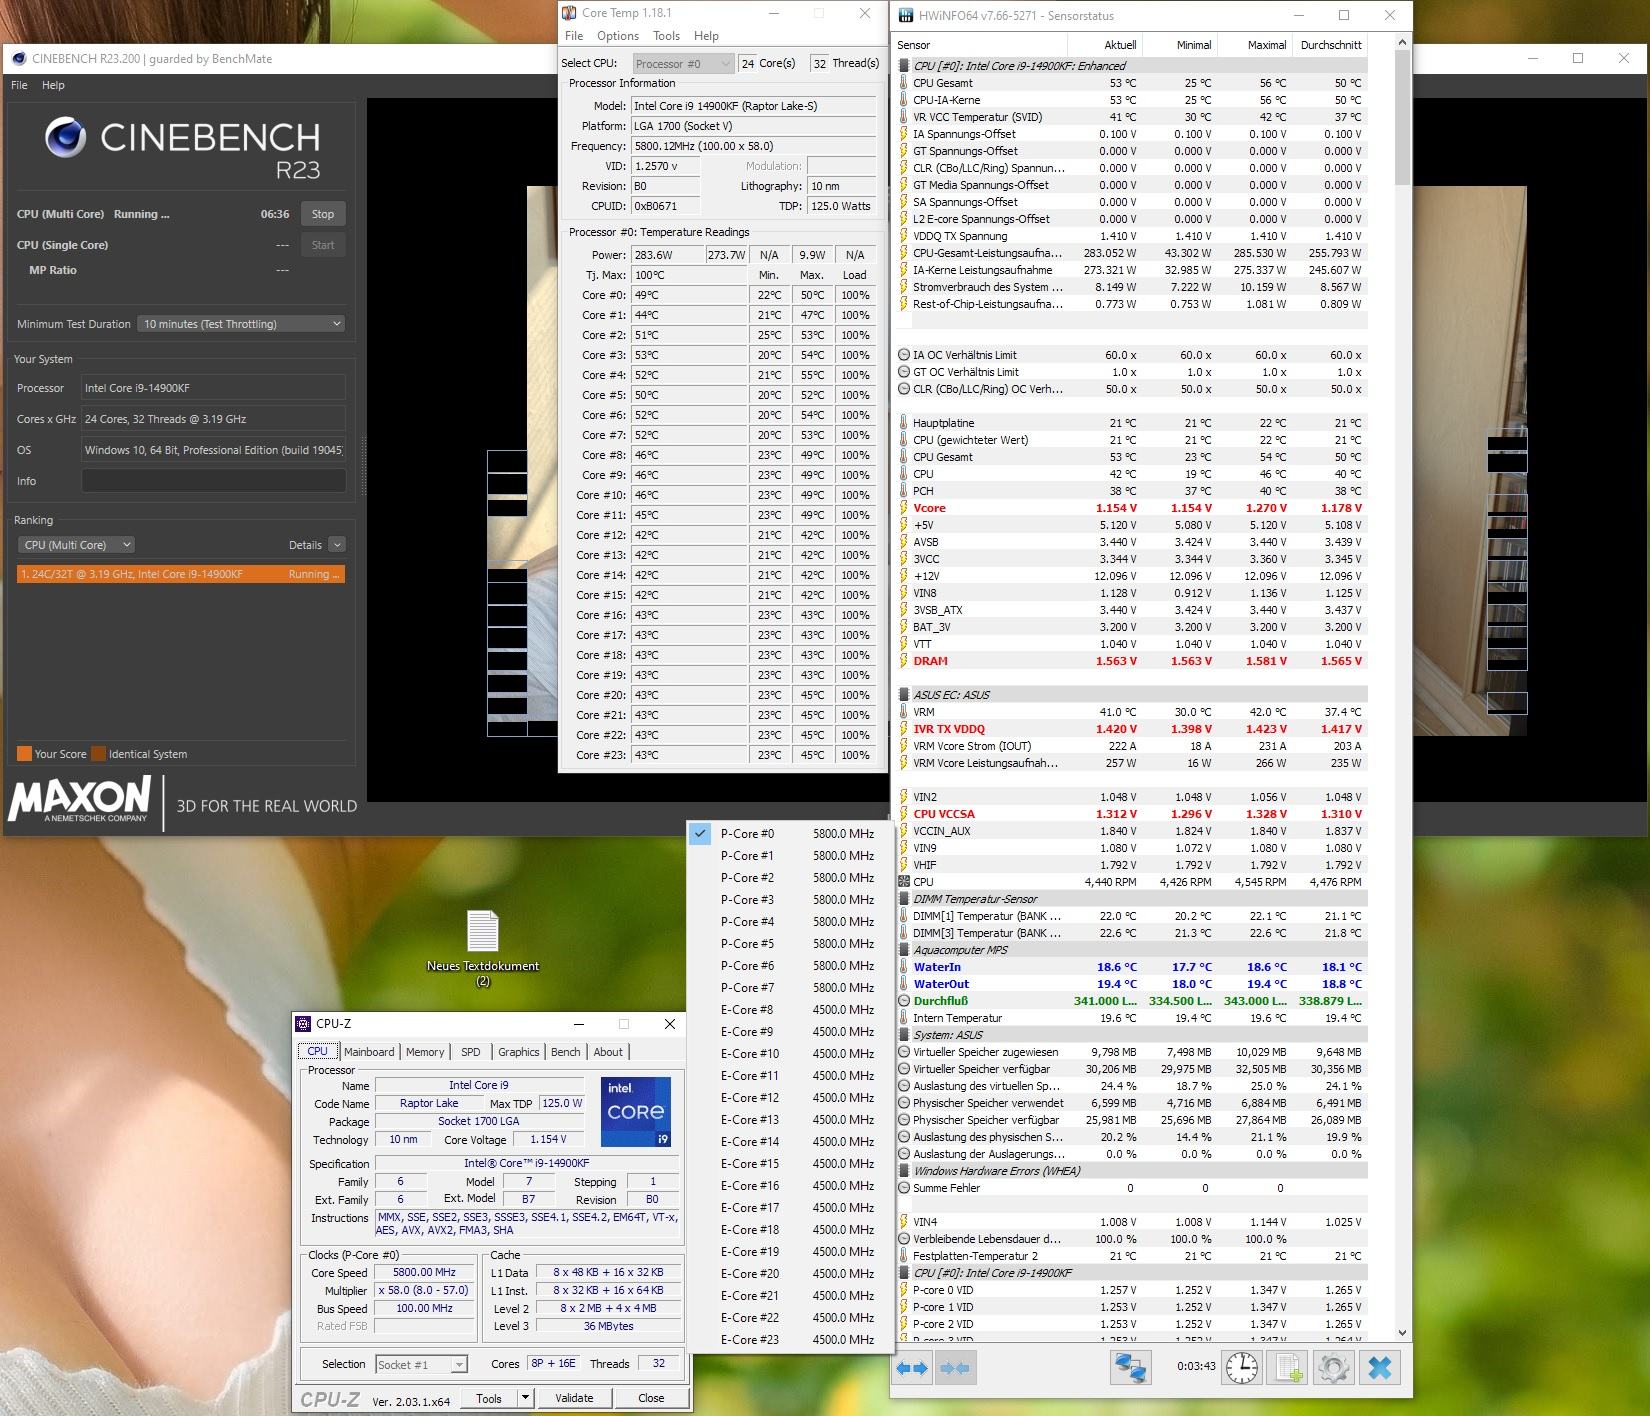Click the HWiNFO scrollbar down arrow
The image size is (1650, 1416).
(x=1402, y=1332)
